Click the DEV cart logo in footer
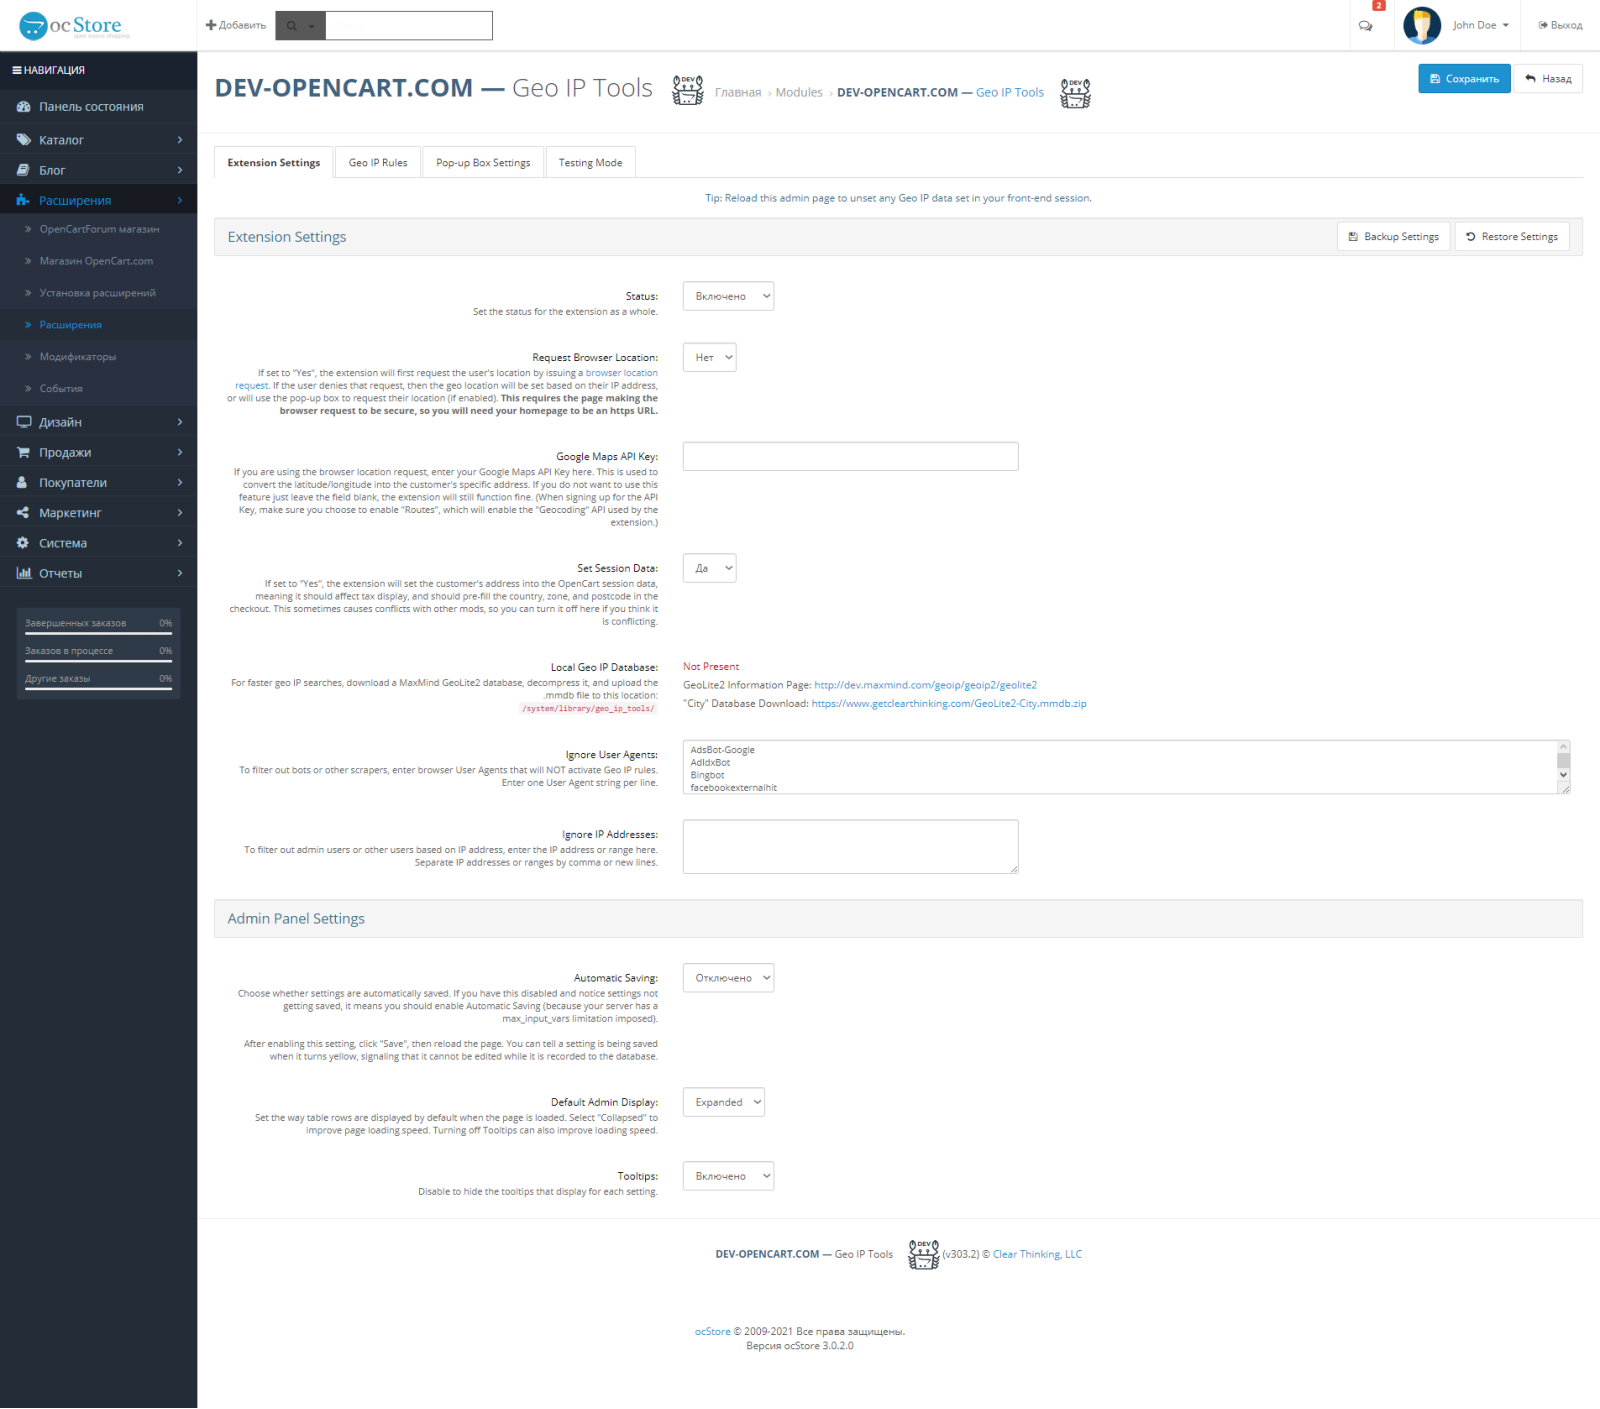 coord(923,1254)
